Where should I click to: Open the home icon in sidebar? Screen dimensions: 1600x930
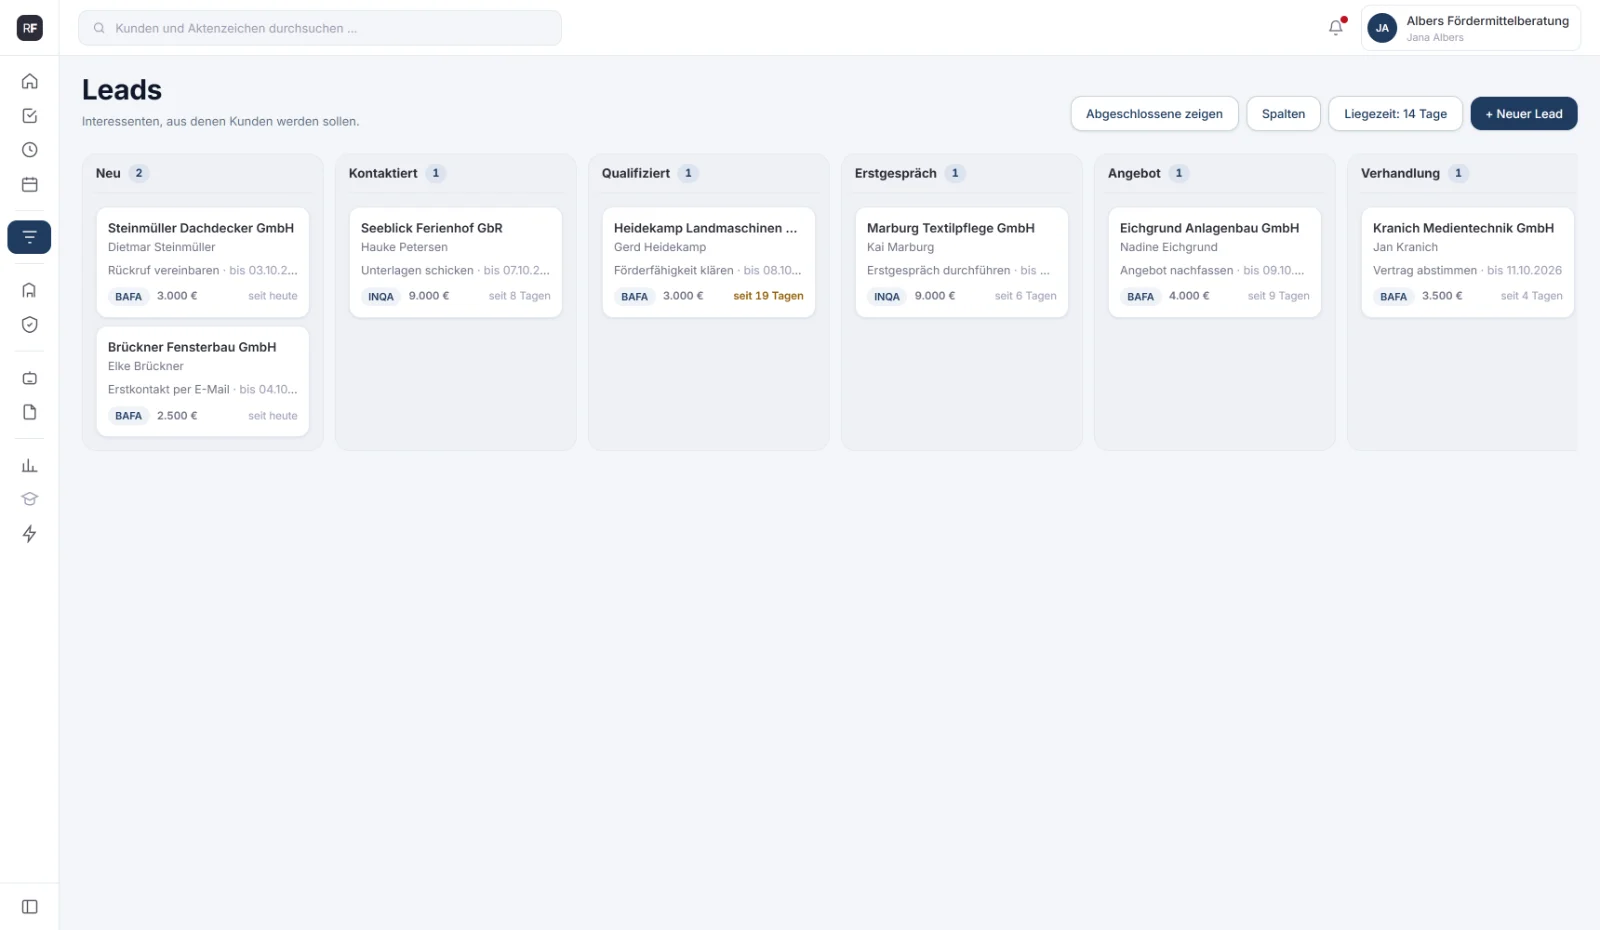click(30, 81)
